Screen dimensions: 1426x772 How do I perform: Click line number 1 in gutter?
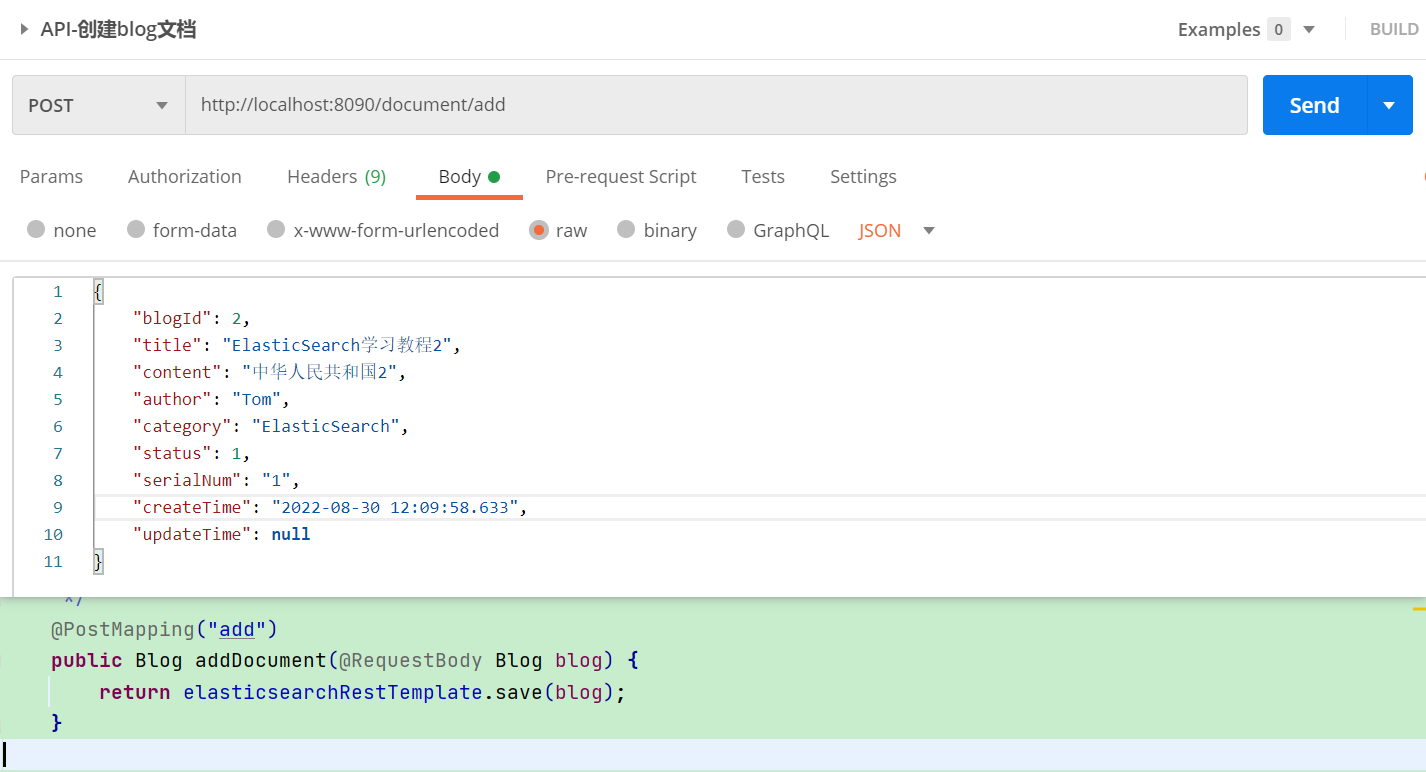[x=58, y=291]
